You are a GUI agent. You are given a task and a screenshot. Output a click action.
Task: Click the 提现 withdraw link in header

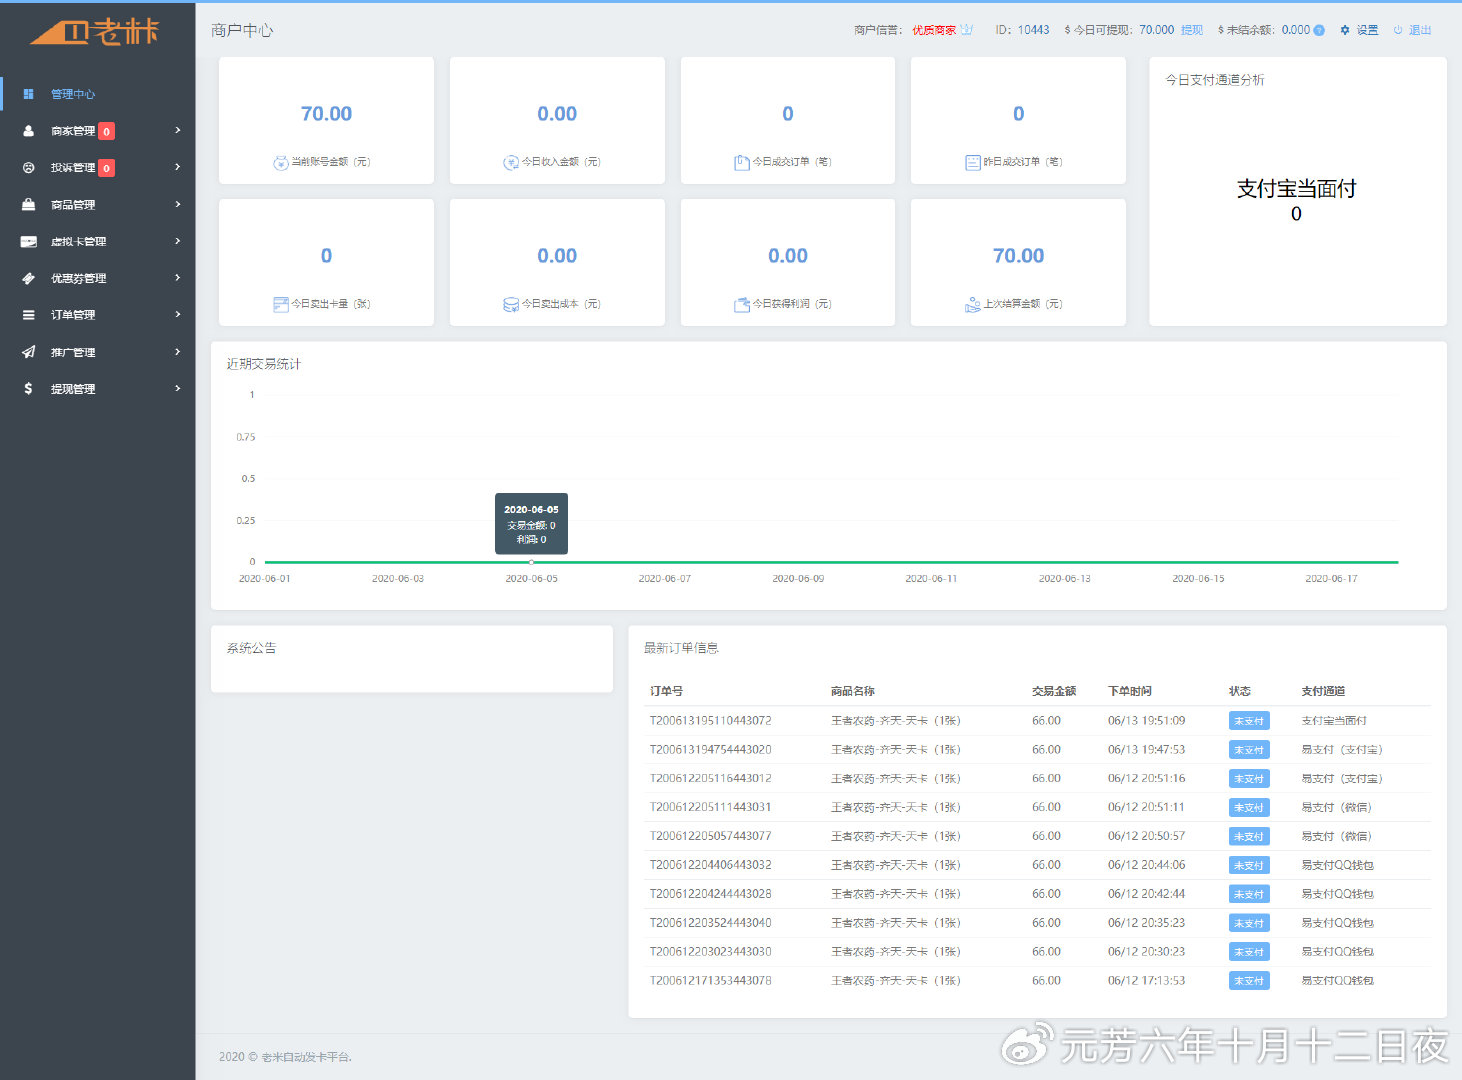pyautogui.click(x=1192, y=30)
